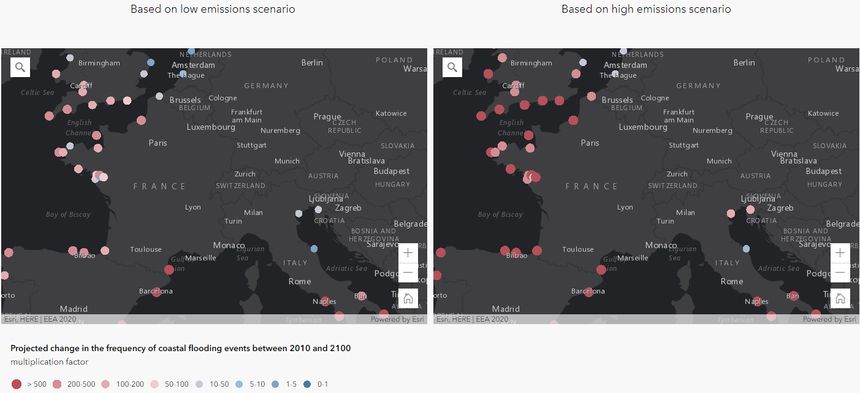Open search on the low emissions map

click(20, 67)
